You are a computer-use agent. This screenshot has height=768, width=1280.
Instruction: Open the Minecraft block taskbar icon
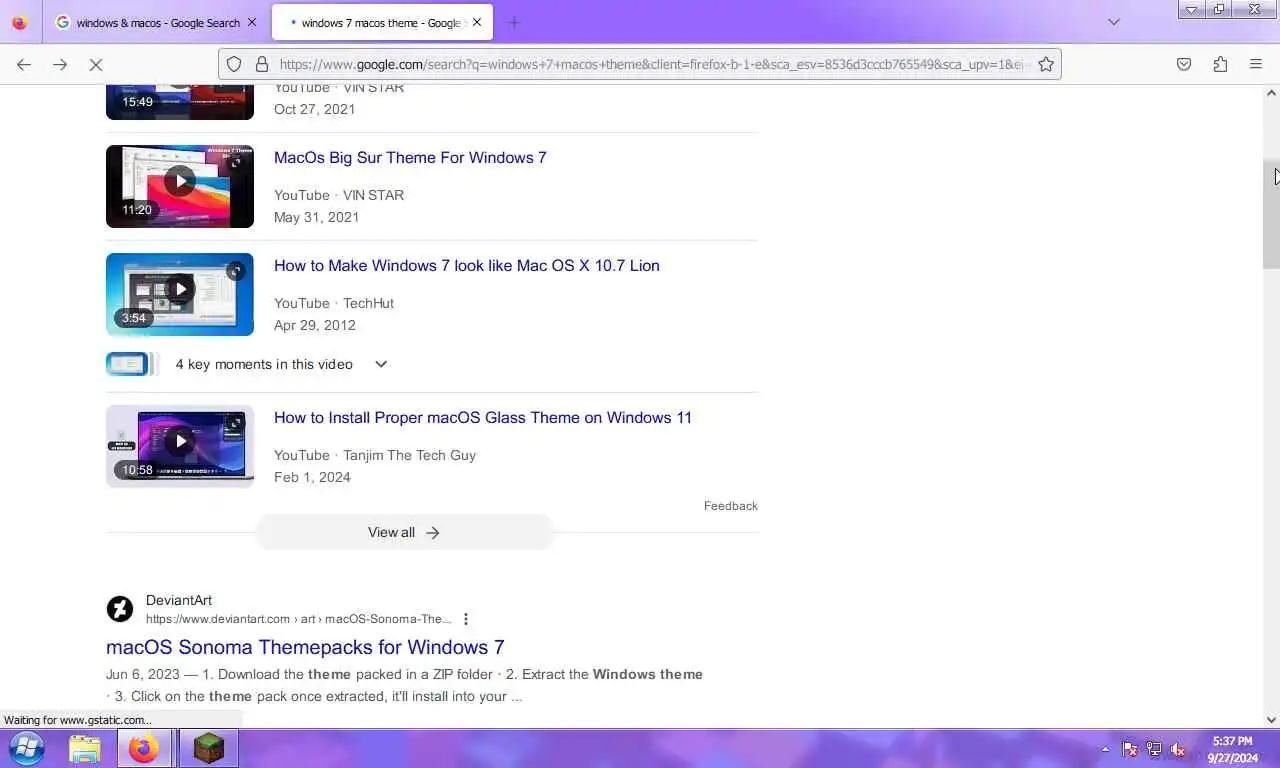[x=209, y=749]
